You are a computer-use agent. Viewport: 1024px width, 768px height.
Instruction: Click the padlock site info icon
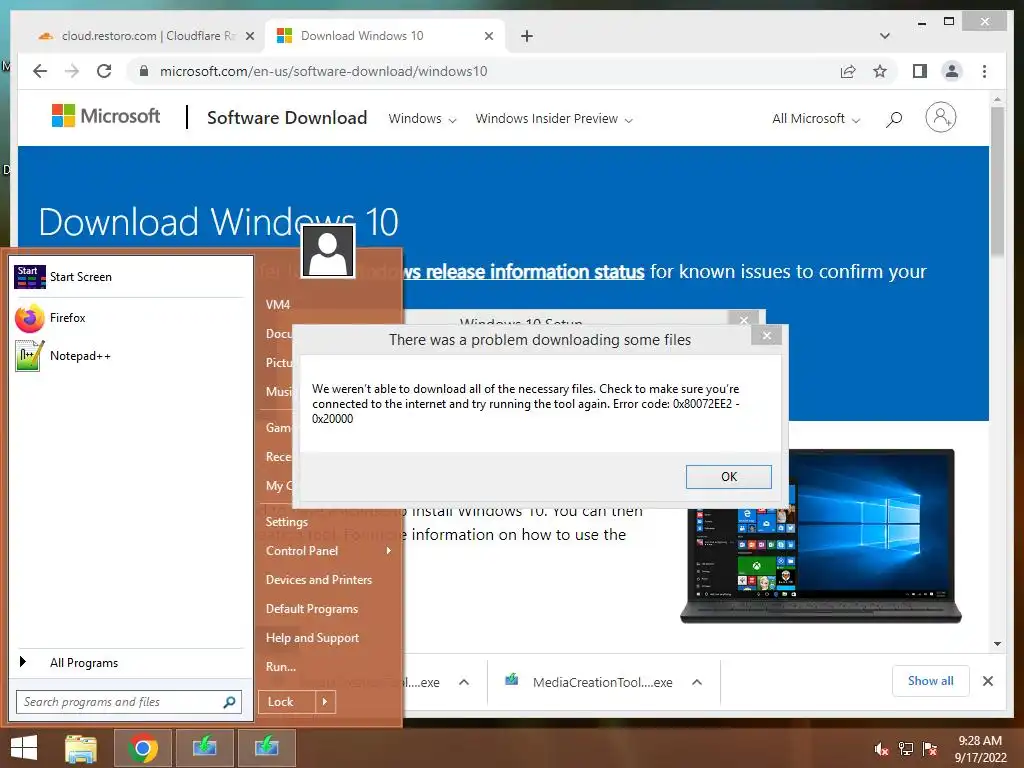coord(144,71)
